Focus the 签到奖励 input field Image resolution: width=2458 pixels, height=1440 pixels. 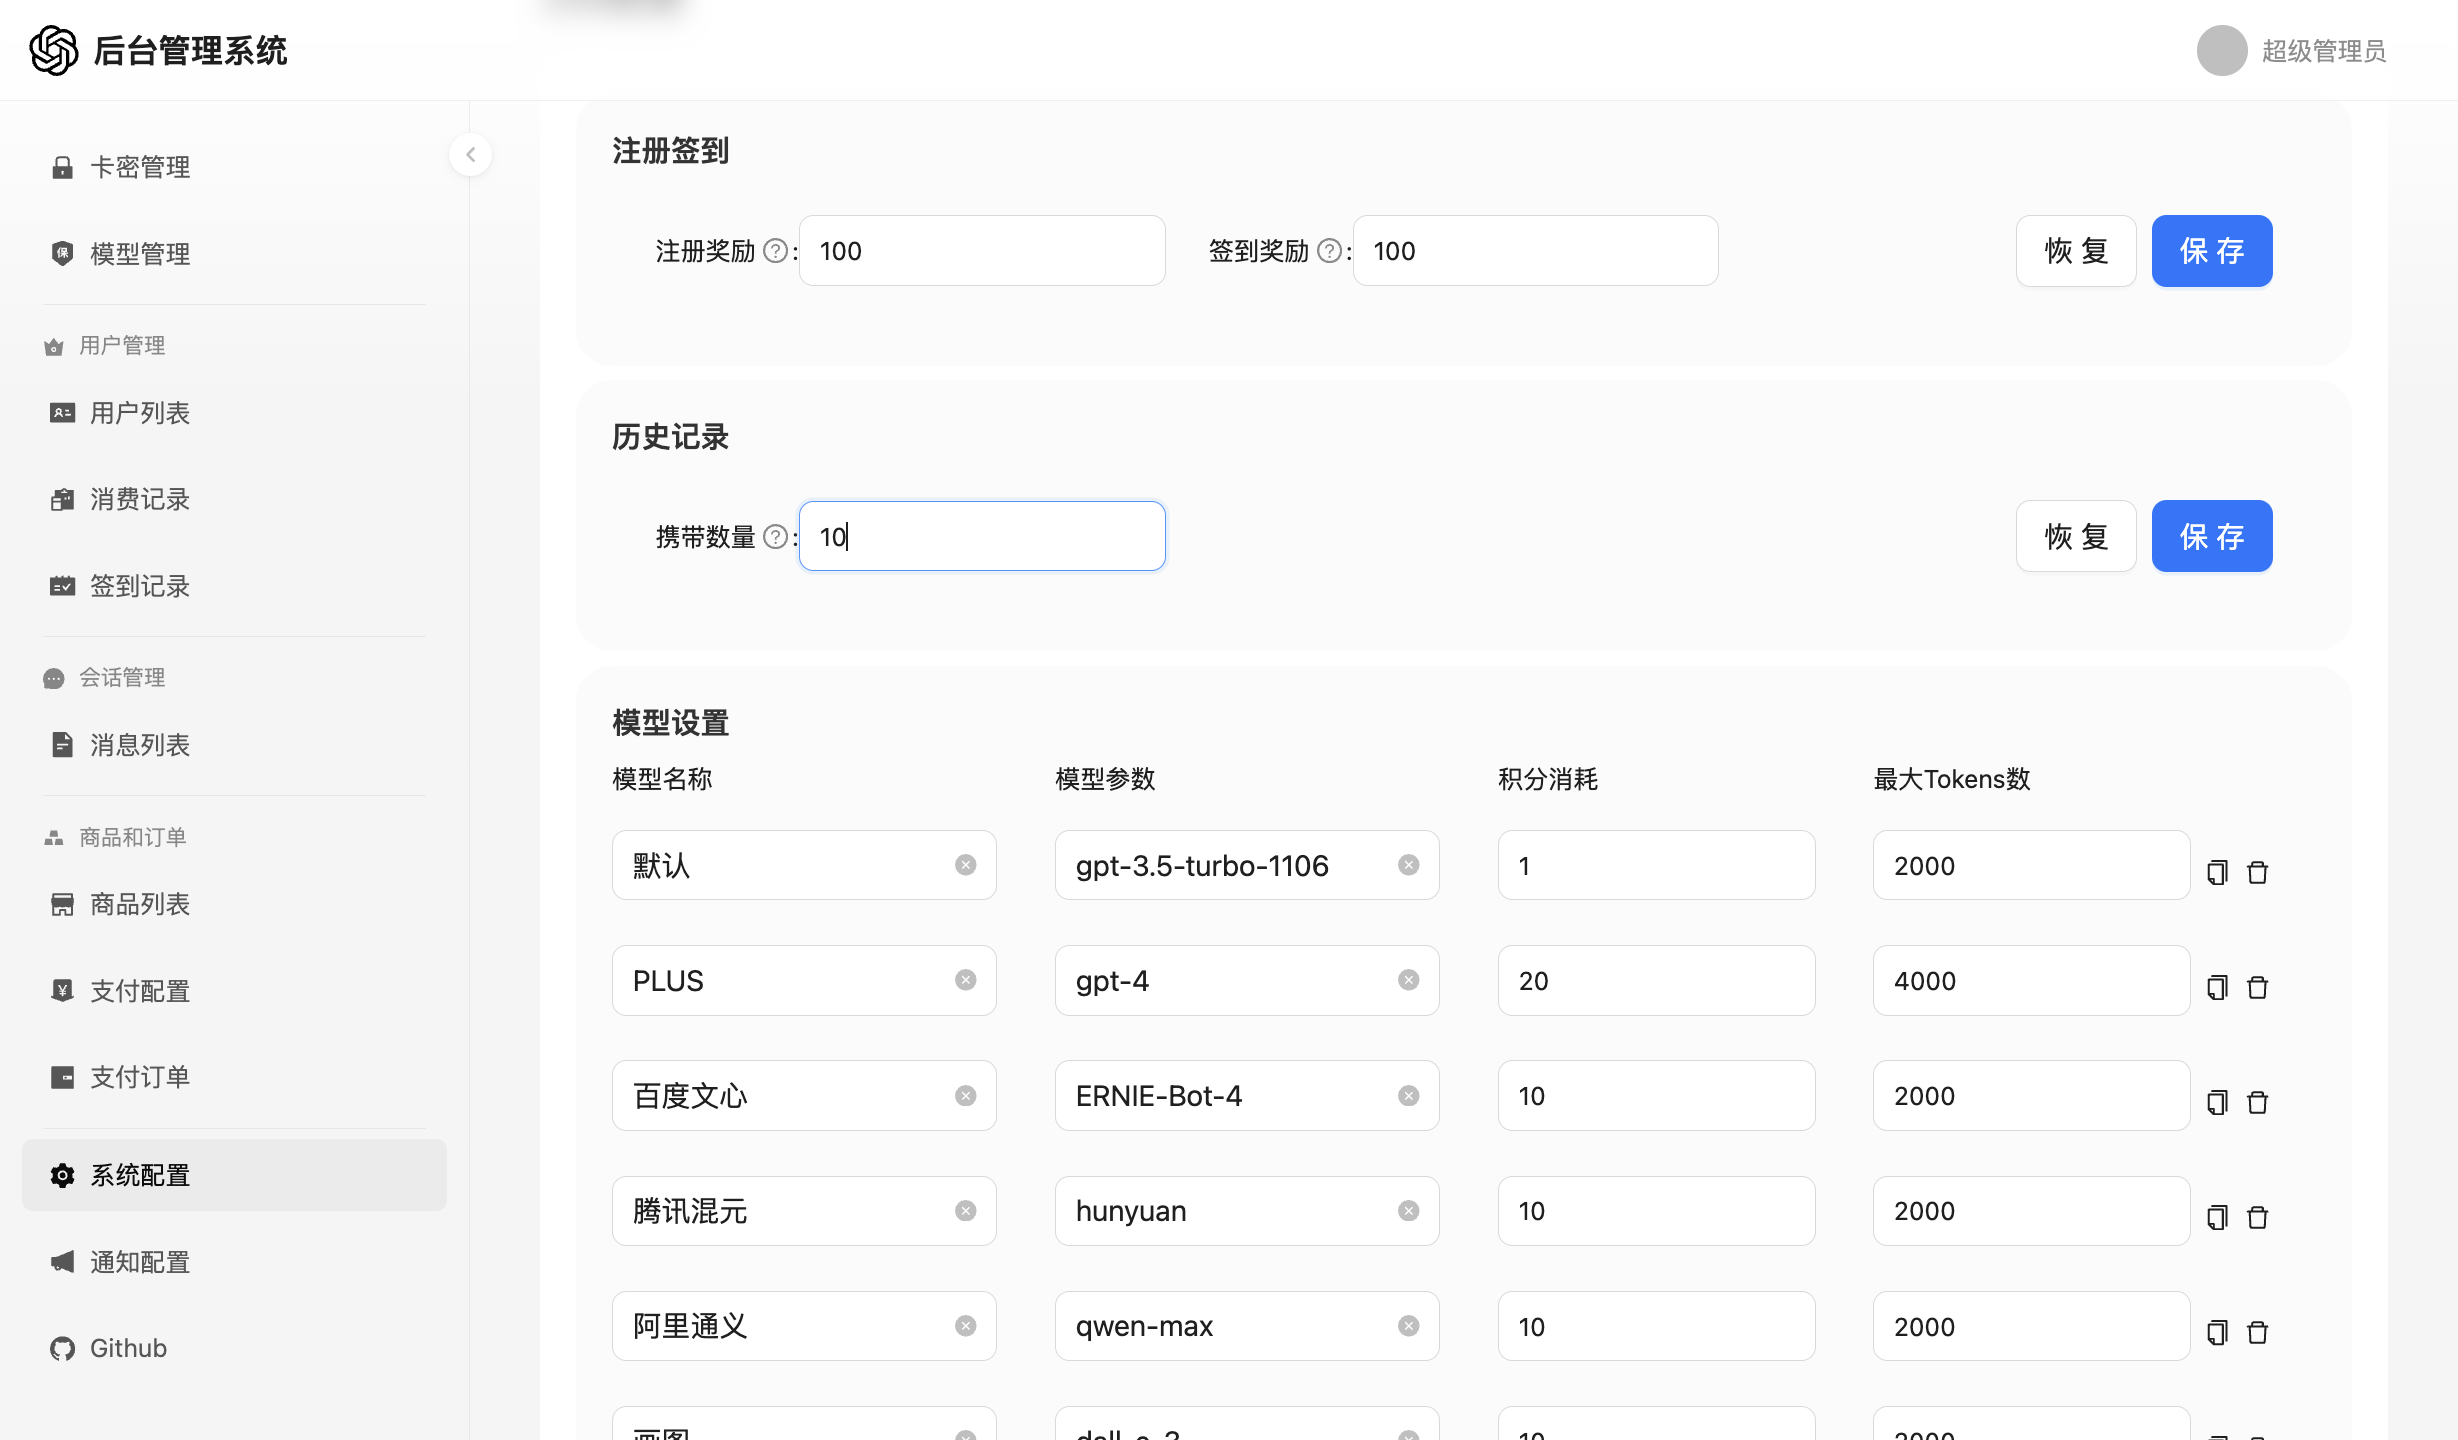coord(1535,251)
